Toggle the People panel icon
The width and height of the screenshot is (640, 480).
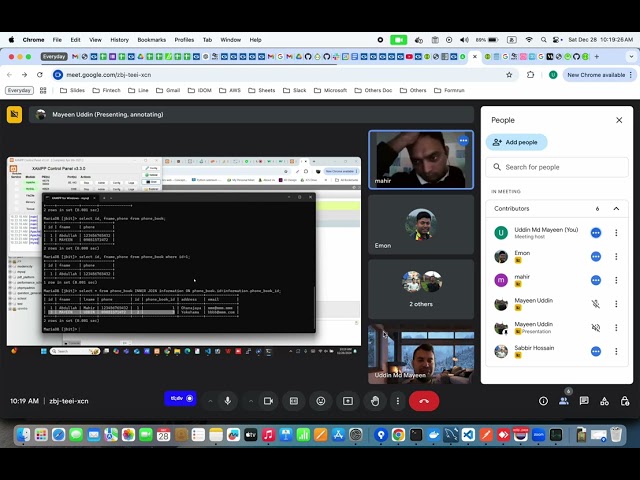[564, 401]
